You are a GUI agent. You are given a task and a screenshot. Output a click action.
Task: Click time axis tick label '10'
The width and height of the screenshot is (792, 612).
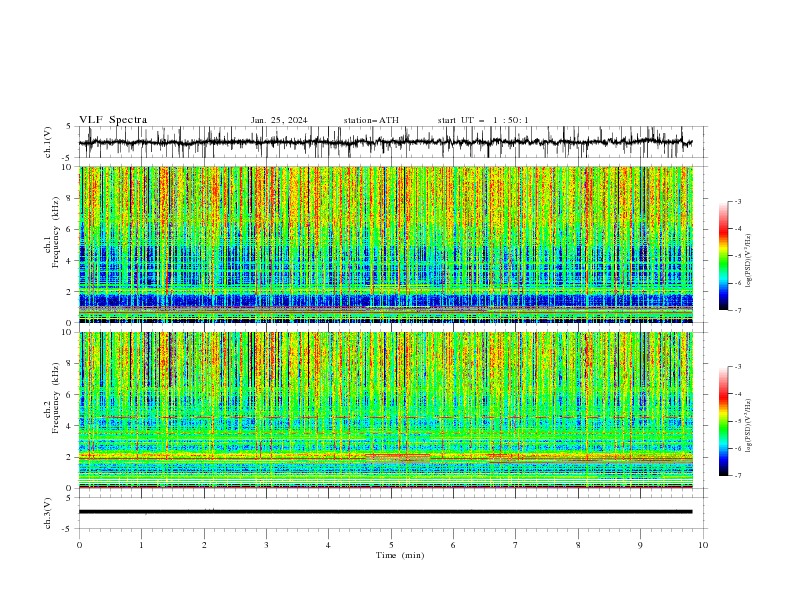(x=703, y=545)
